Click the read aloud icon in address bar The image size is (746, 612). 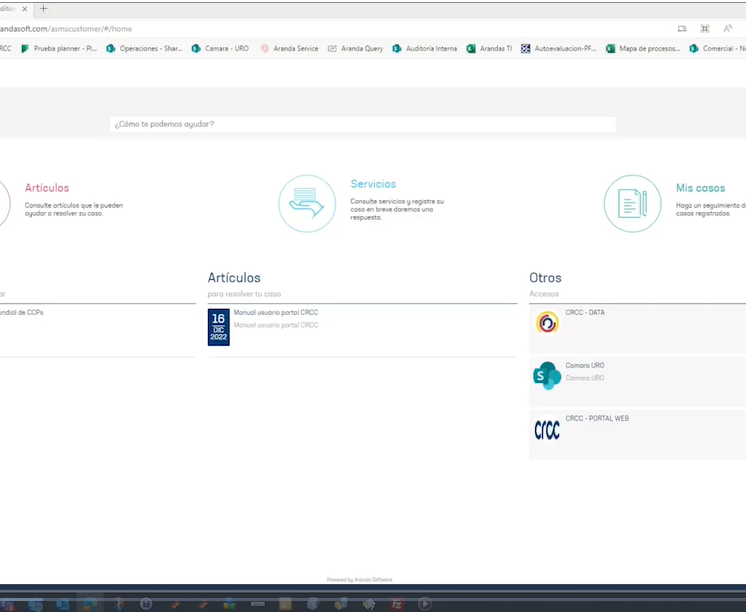pyautogui.click(x=727, y=29)
